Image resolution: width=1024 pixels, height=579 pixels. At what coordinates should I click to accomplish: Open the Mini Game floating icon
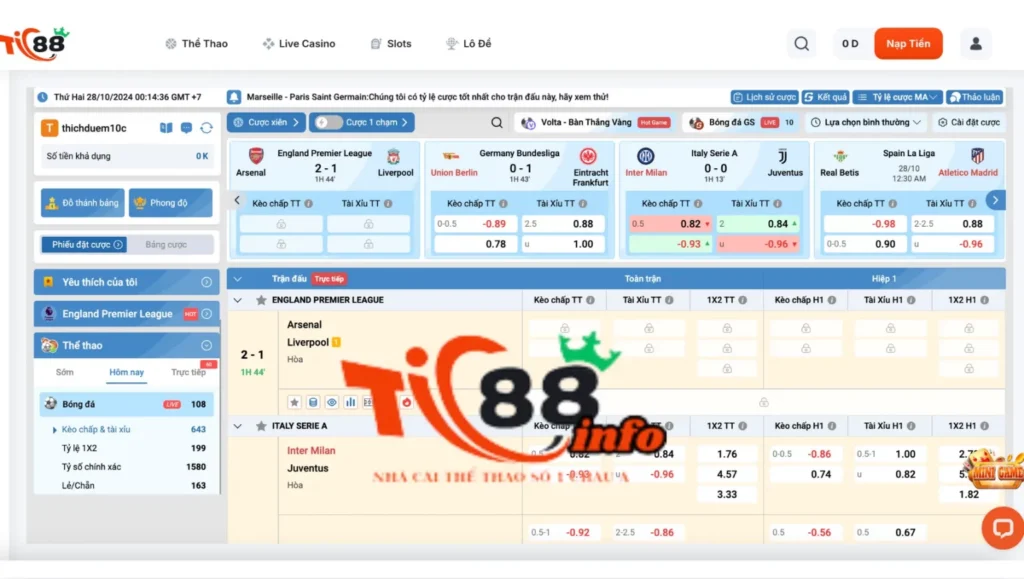click(995, 469)
